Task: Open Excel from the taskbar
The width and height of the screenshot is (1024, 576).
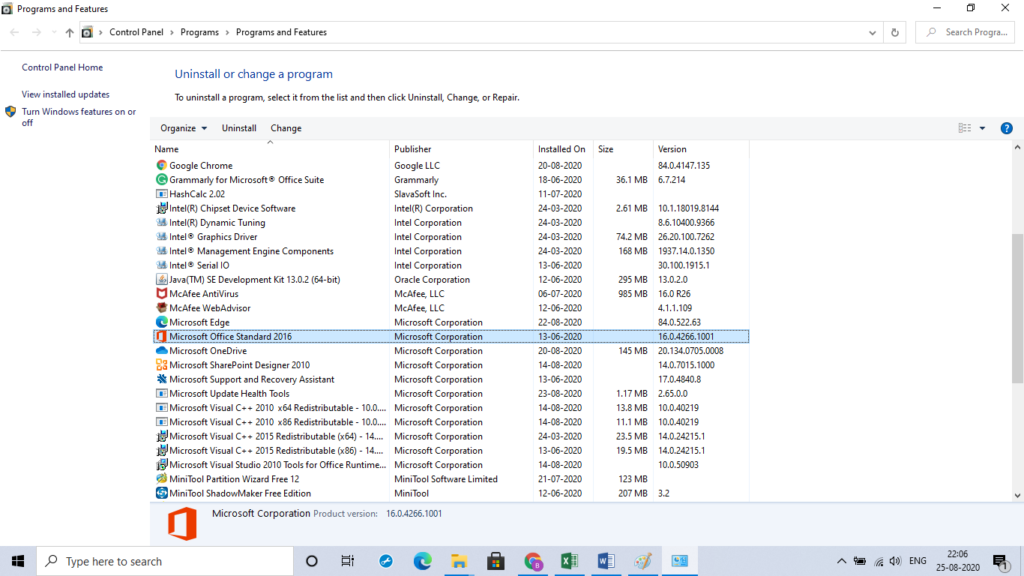Action: coord(570,561)
